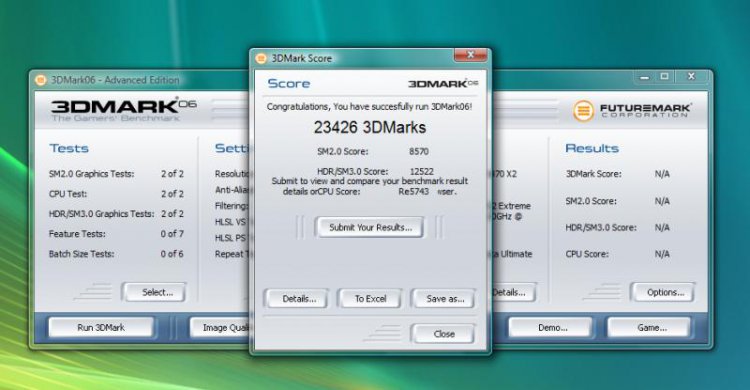750x390 pixels.
Task: Click 'HDR/SM3.0 Graphics Tests:' label
Action: coord(101,214)
